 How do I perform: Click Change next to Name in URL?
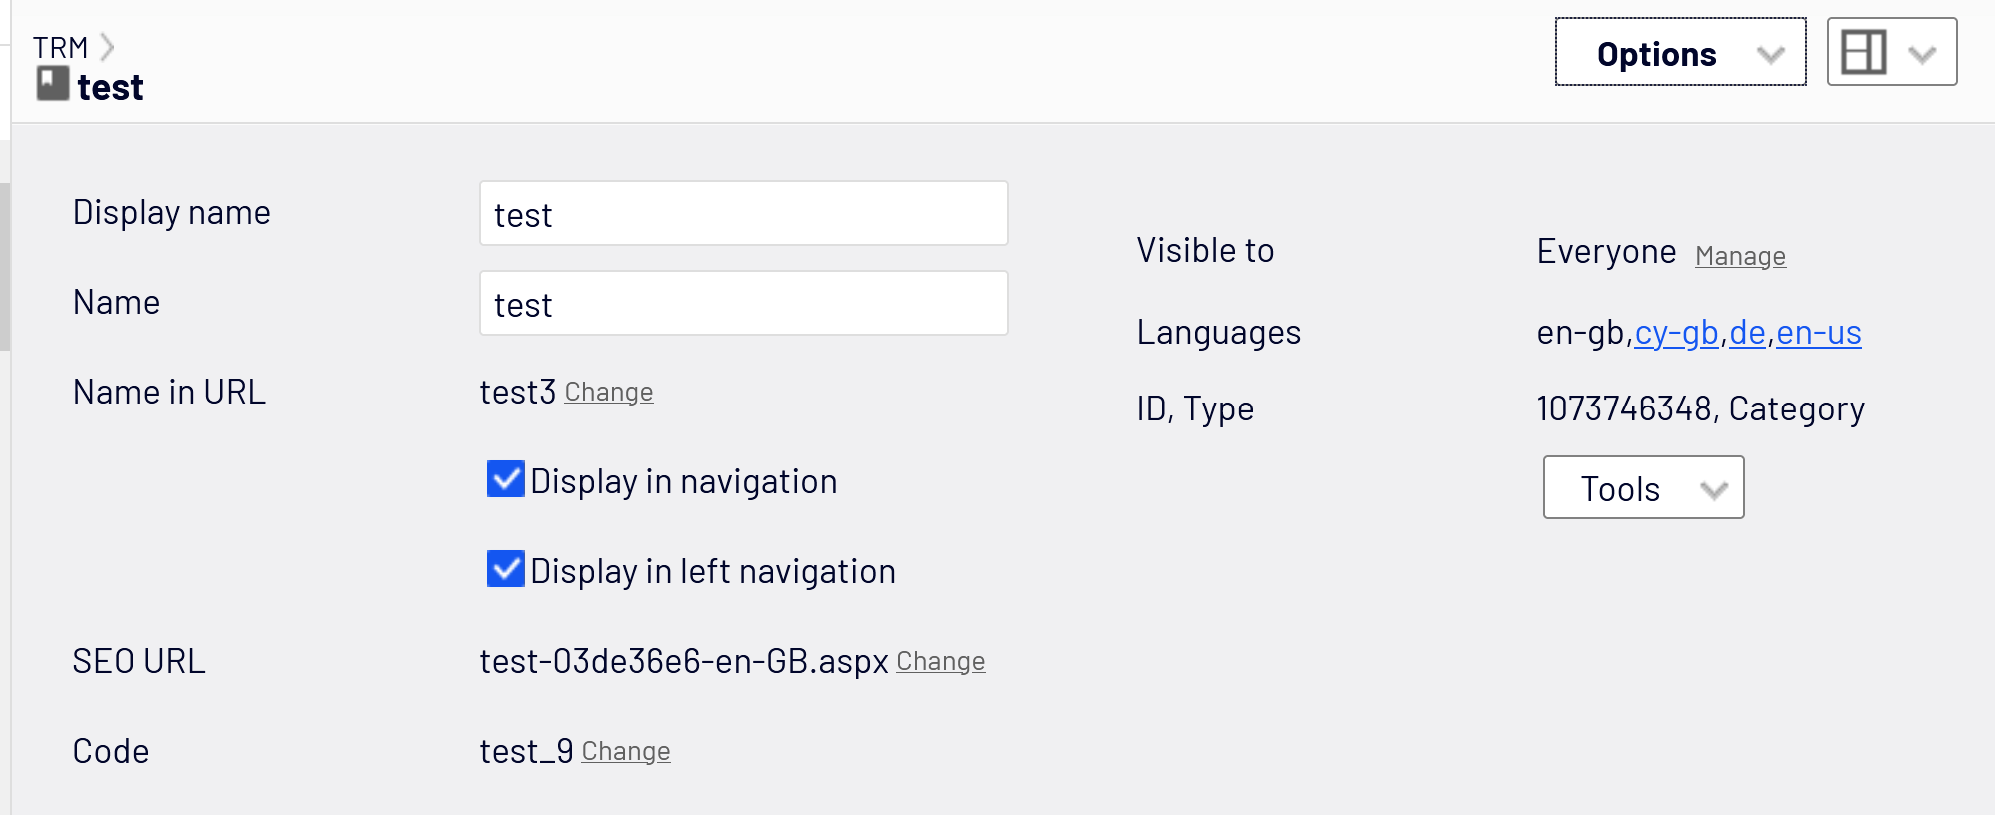pos(608,393)
